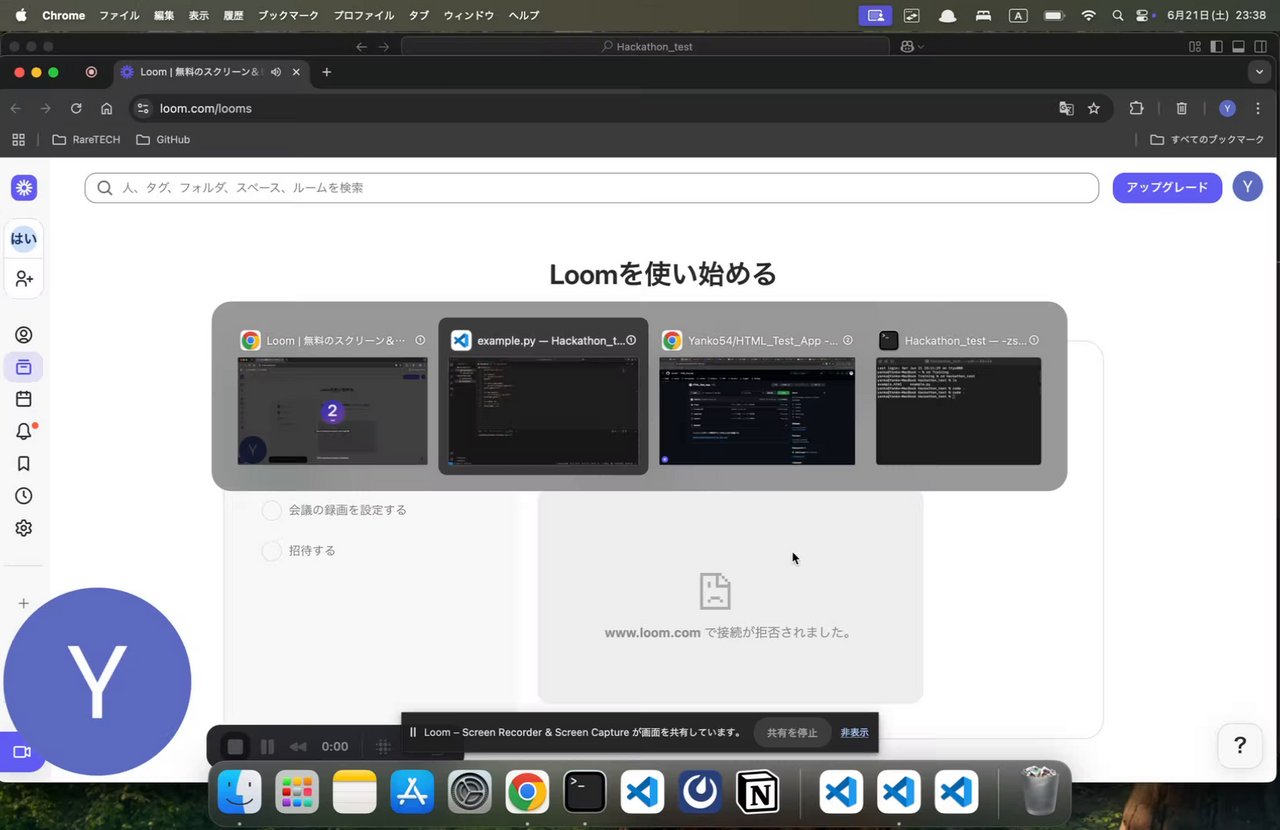Open the bookmarks bar apps grid
Viewport: 1280px width, 830px height.
coord(18,139)
